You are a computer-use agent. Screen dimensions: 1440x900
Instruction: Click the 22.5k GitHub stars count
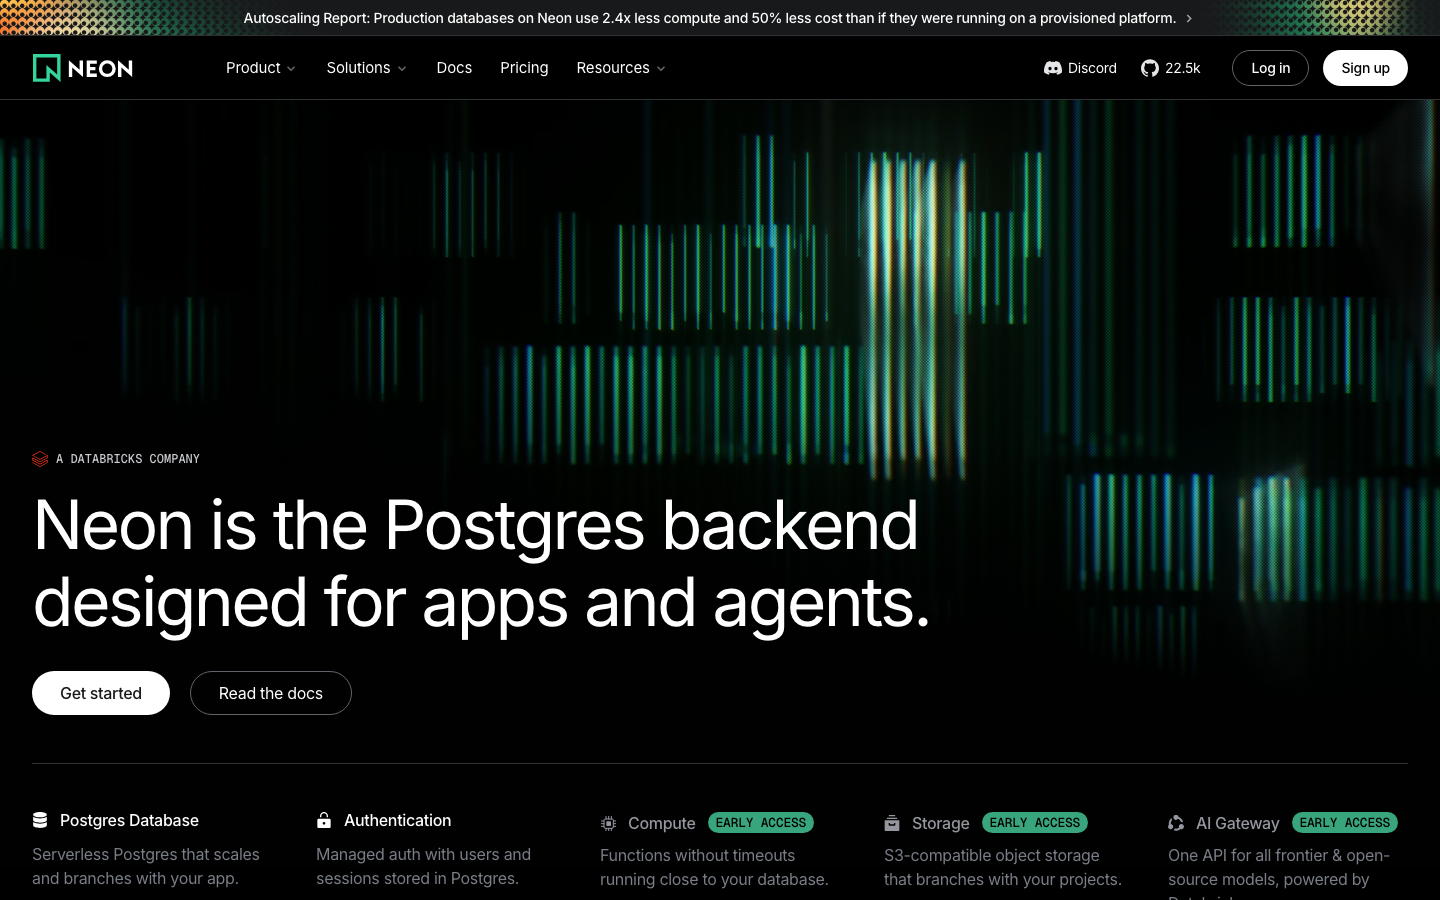pyautogui.click(x=1183, y=68)
